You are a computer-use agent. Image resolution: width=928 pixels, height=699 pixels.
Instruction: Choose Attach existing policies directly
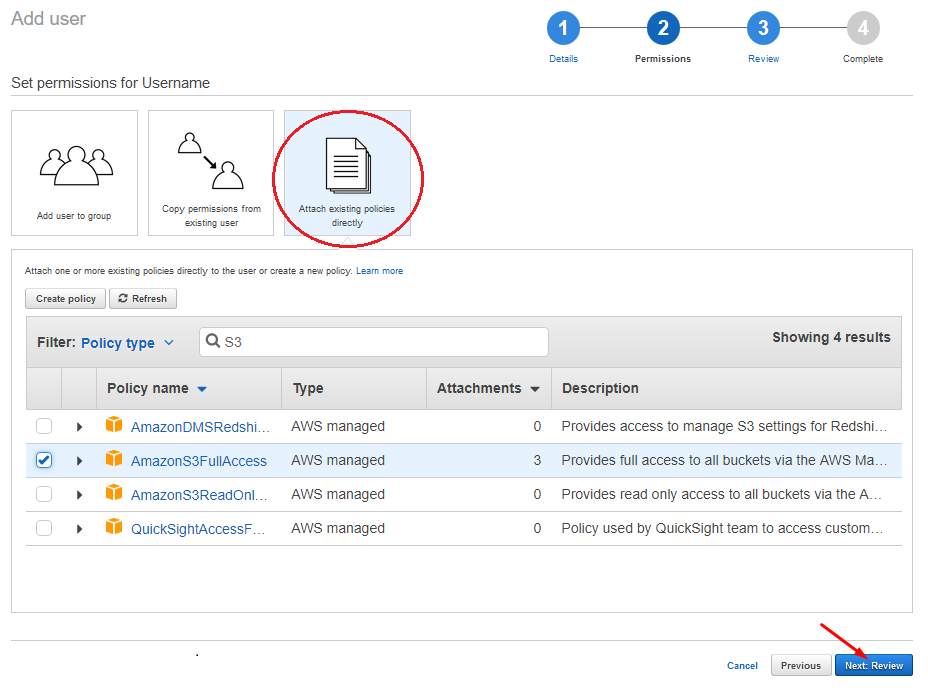pyautogui.click(x=347, y=172)
